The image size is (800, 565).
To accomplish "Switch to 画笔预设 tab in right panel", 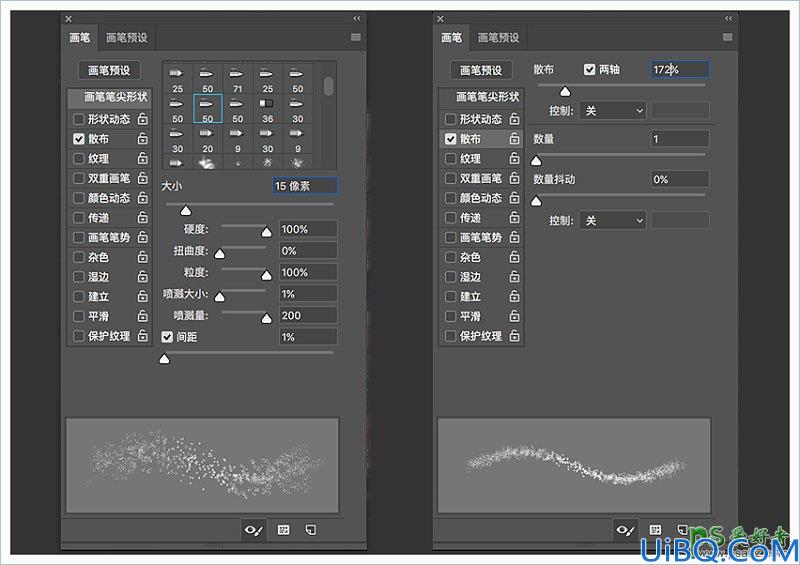I will click(x=498, y=38).
